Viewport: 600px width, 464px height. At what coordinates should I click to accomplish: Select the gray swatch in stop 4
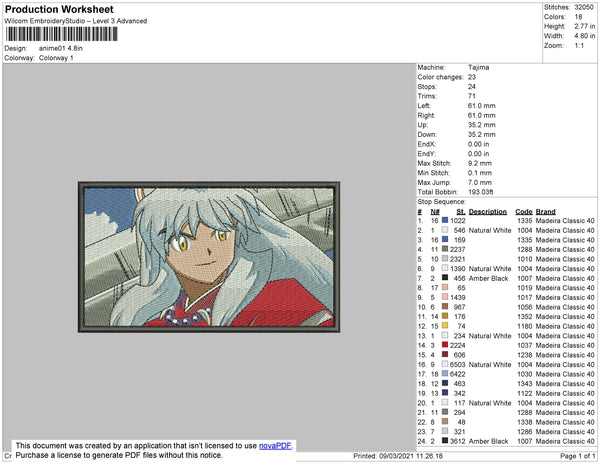tap(445, 249)
